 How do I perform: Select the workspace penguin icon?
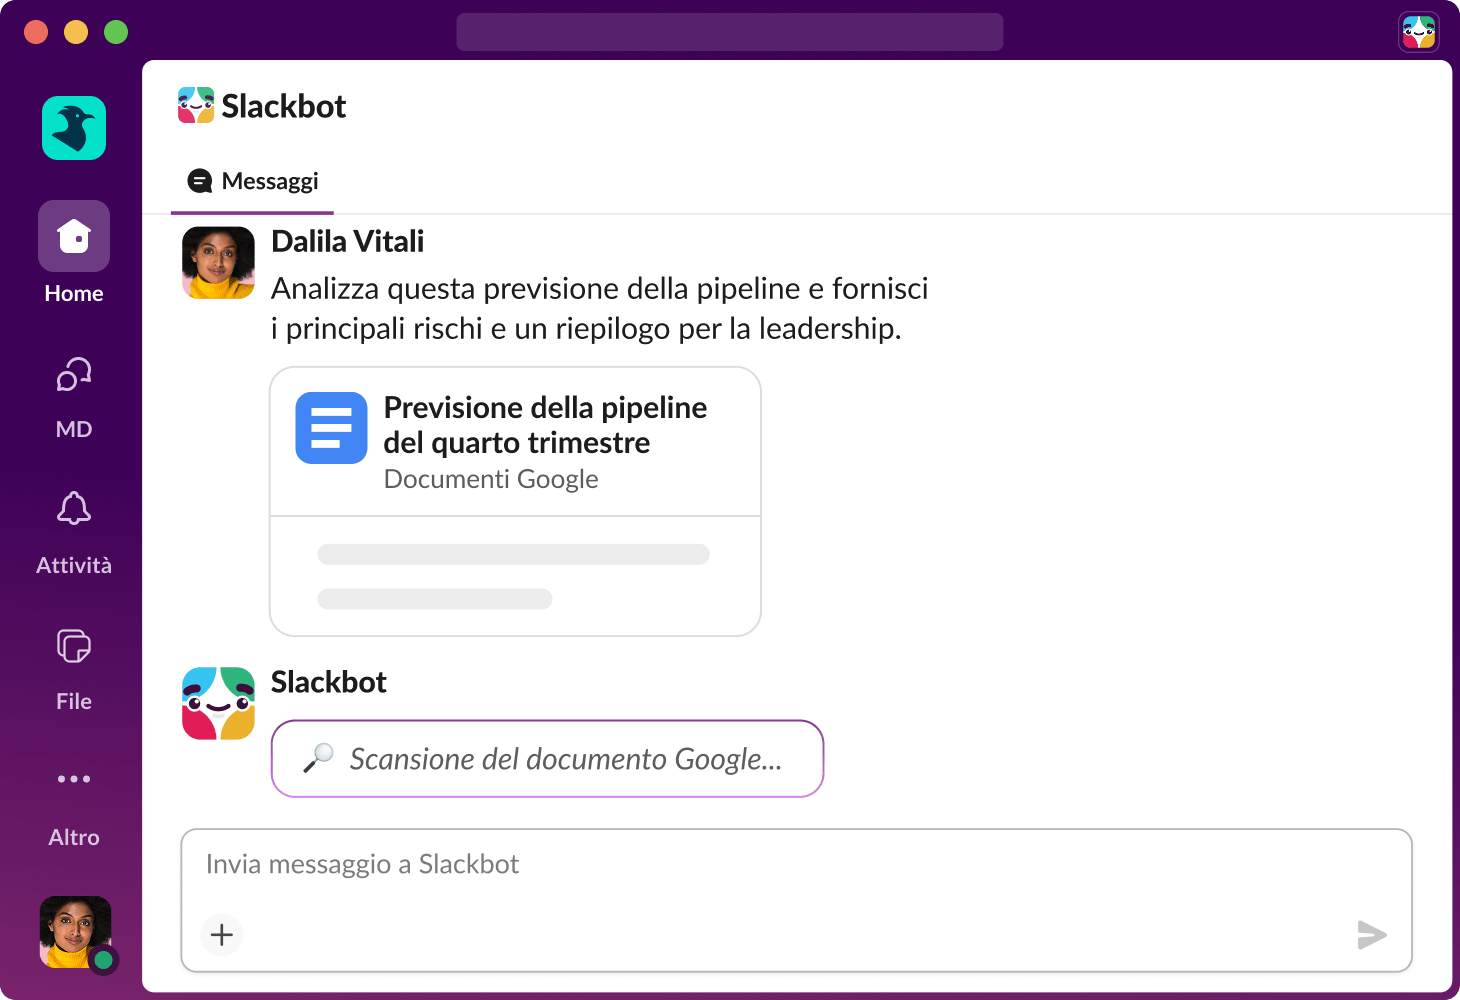[73, 128]
